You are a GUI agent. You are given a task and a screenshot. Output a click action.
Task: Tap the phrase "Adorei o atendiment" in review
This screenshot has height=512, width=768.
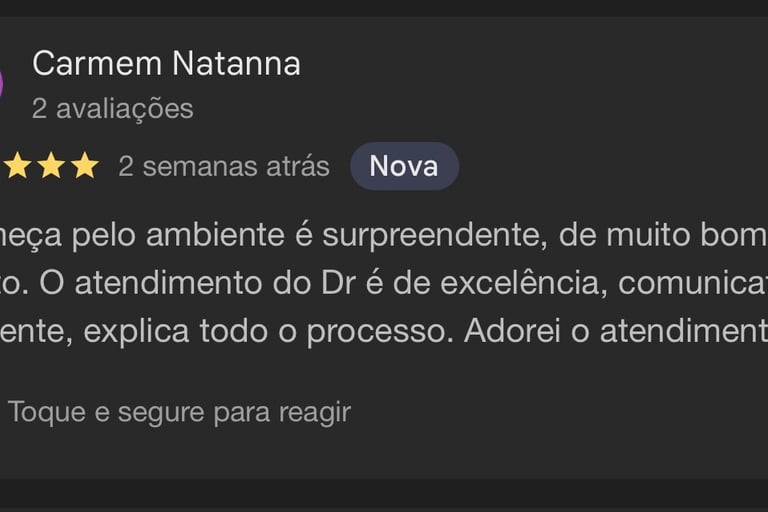pos(616,331)
